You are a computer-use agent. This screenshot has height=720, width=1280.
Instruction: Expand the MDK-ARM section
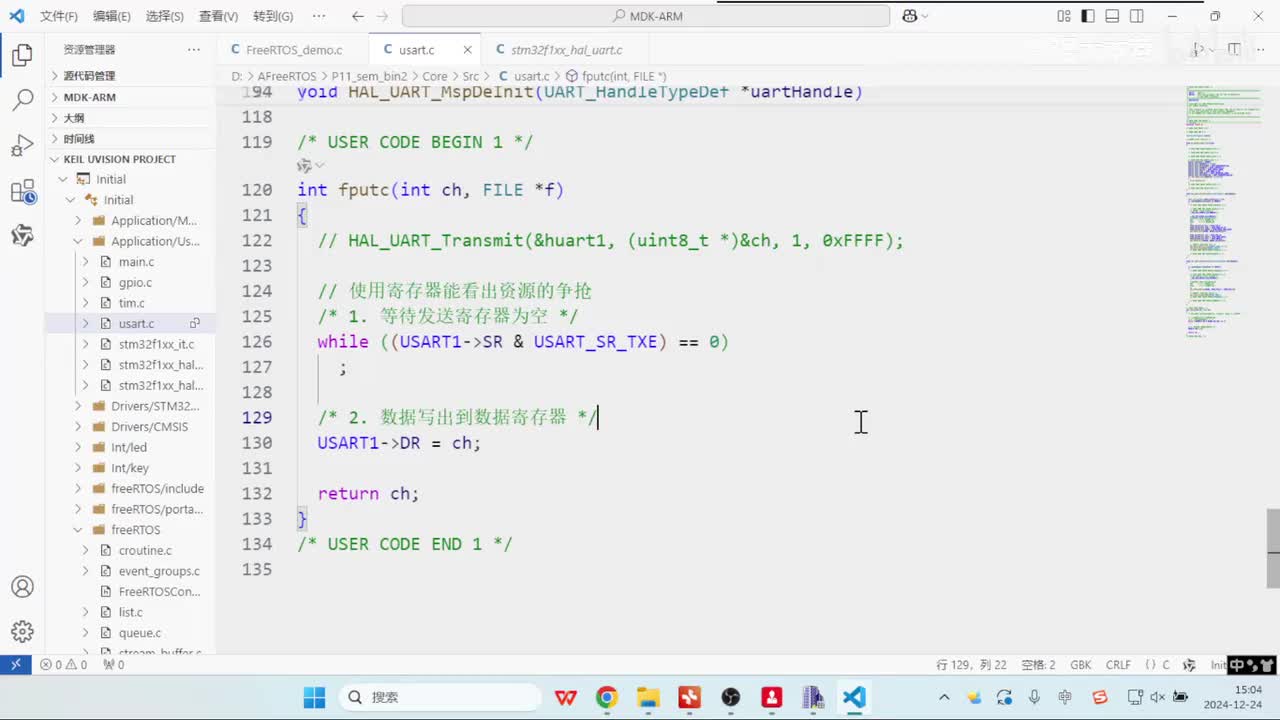tap(131, 97)
